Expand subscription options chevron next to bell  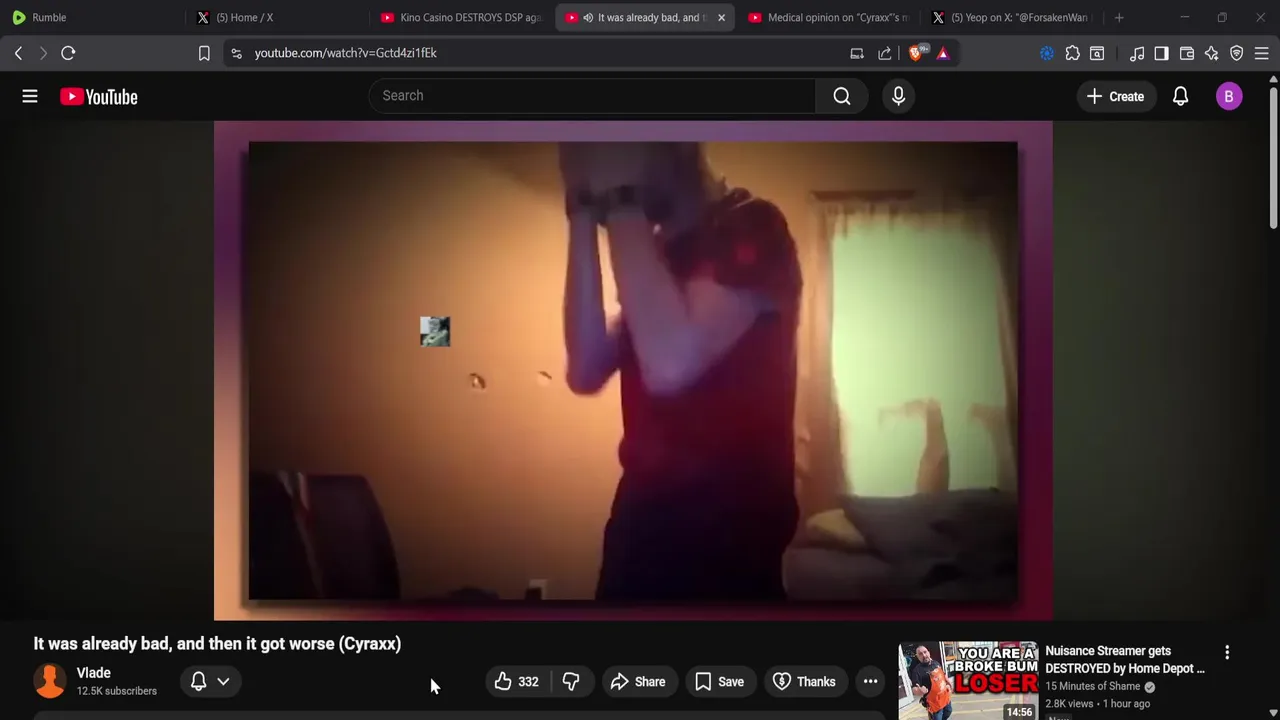(x=223, y=682)
